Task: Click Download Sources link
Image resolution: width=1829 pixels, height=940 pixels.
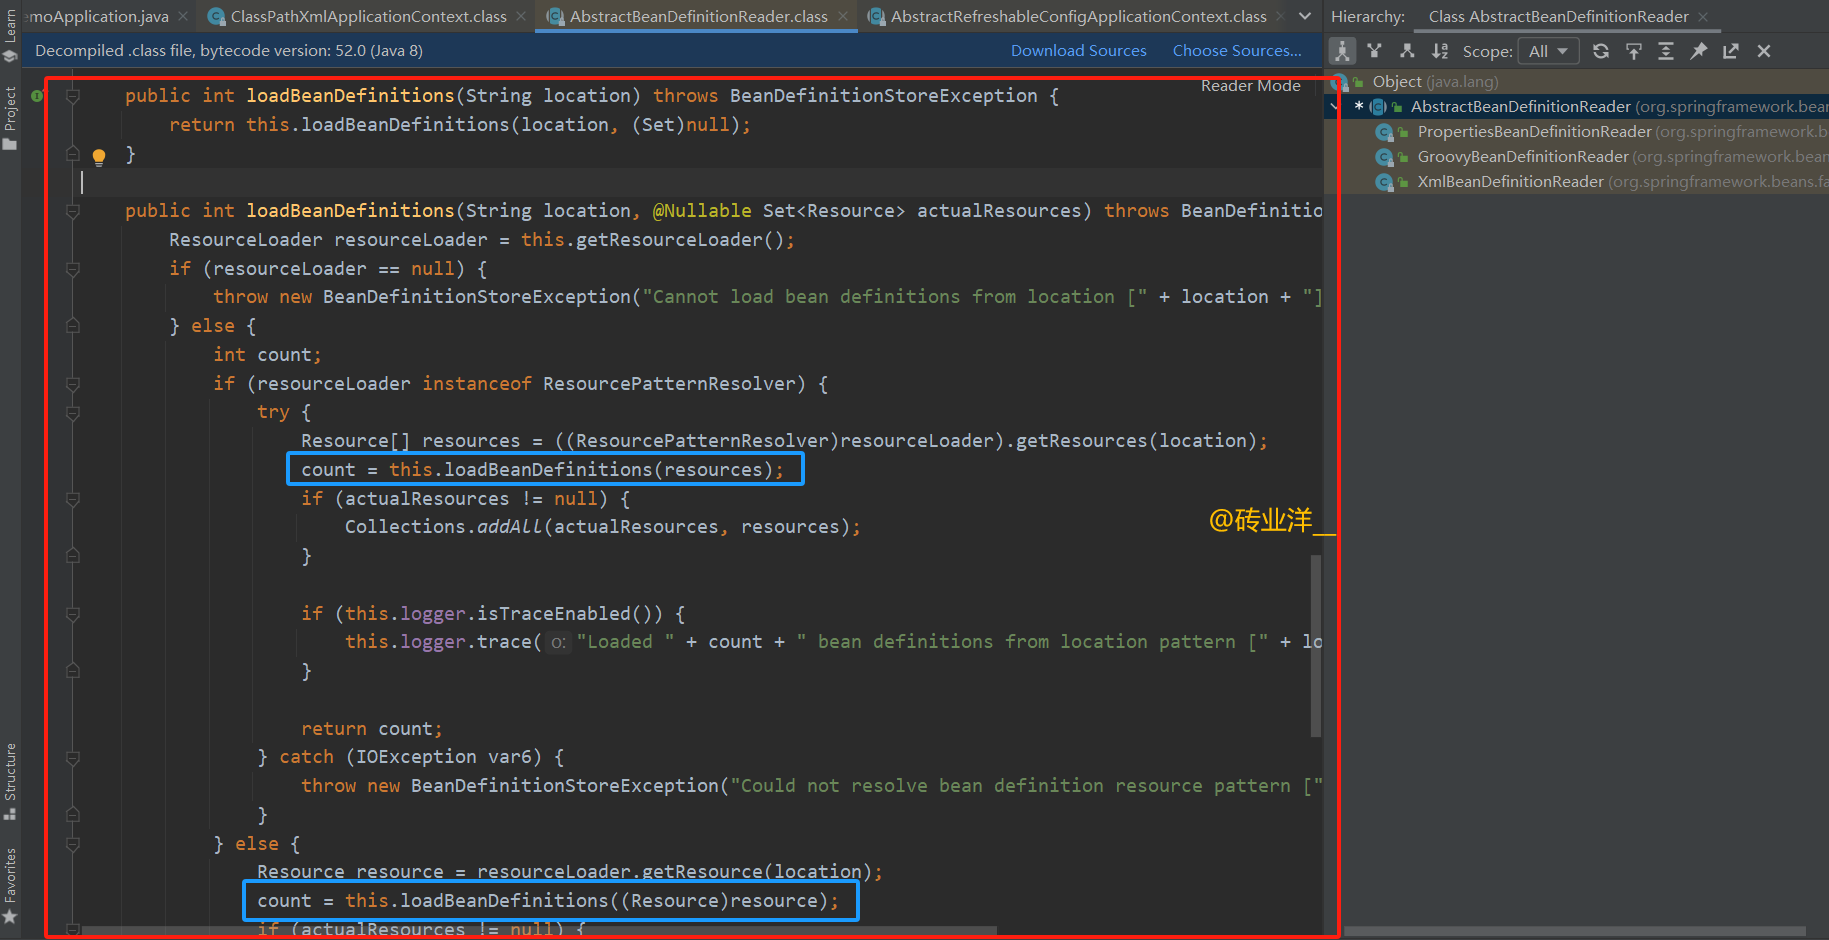Action: coord(1078,51)
